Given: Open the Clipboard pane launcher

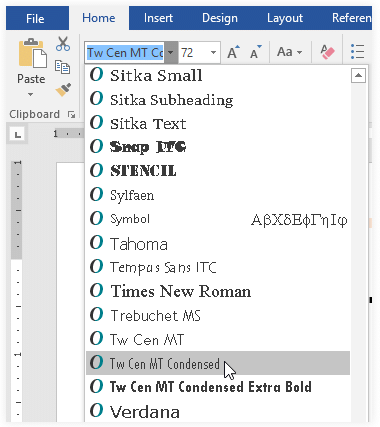Looking at the screenshot, I should (71, 115).
